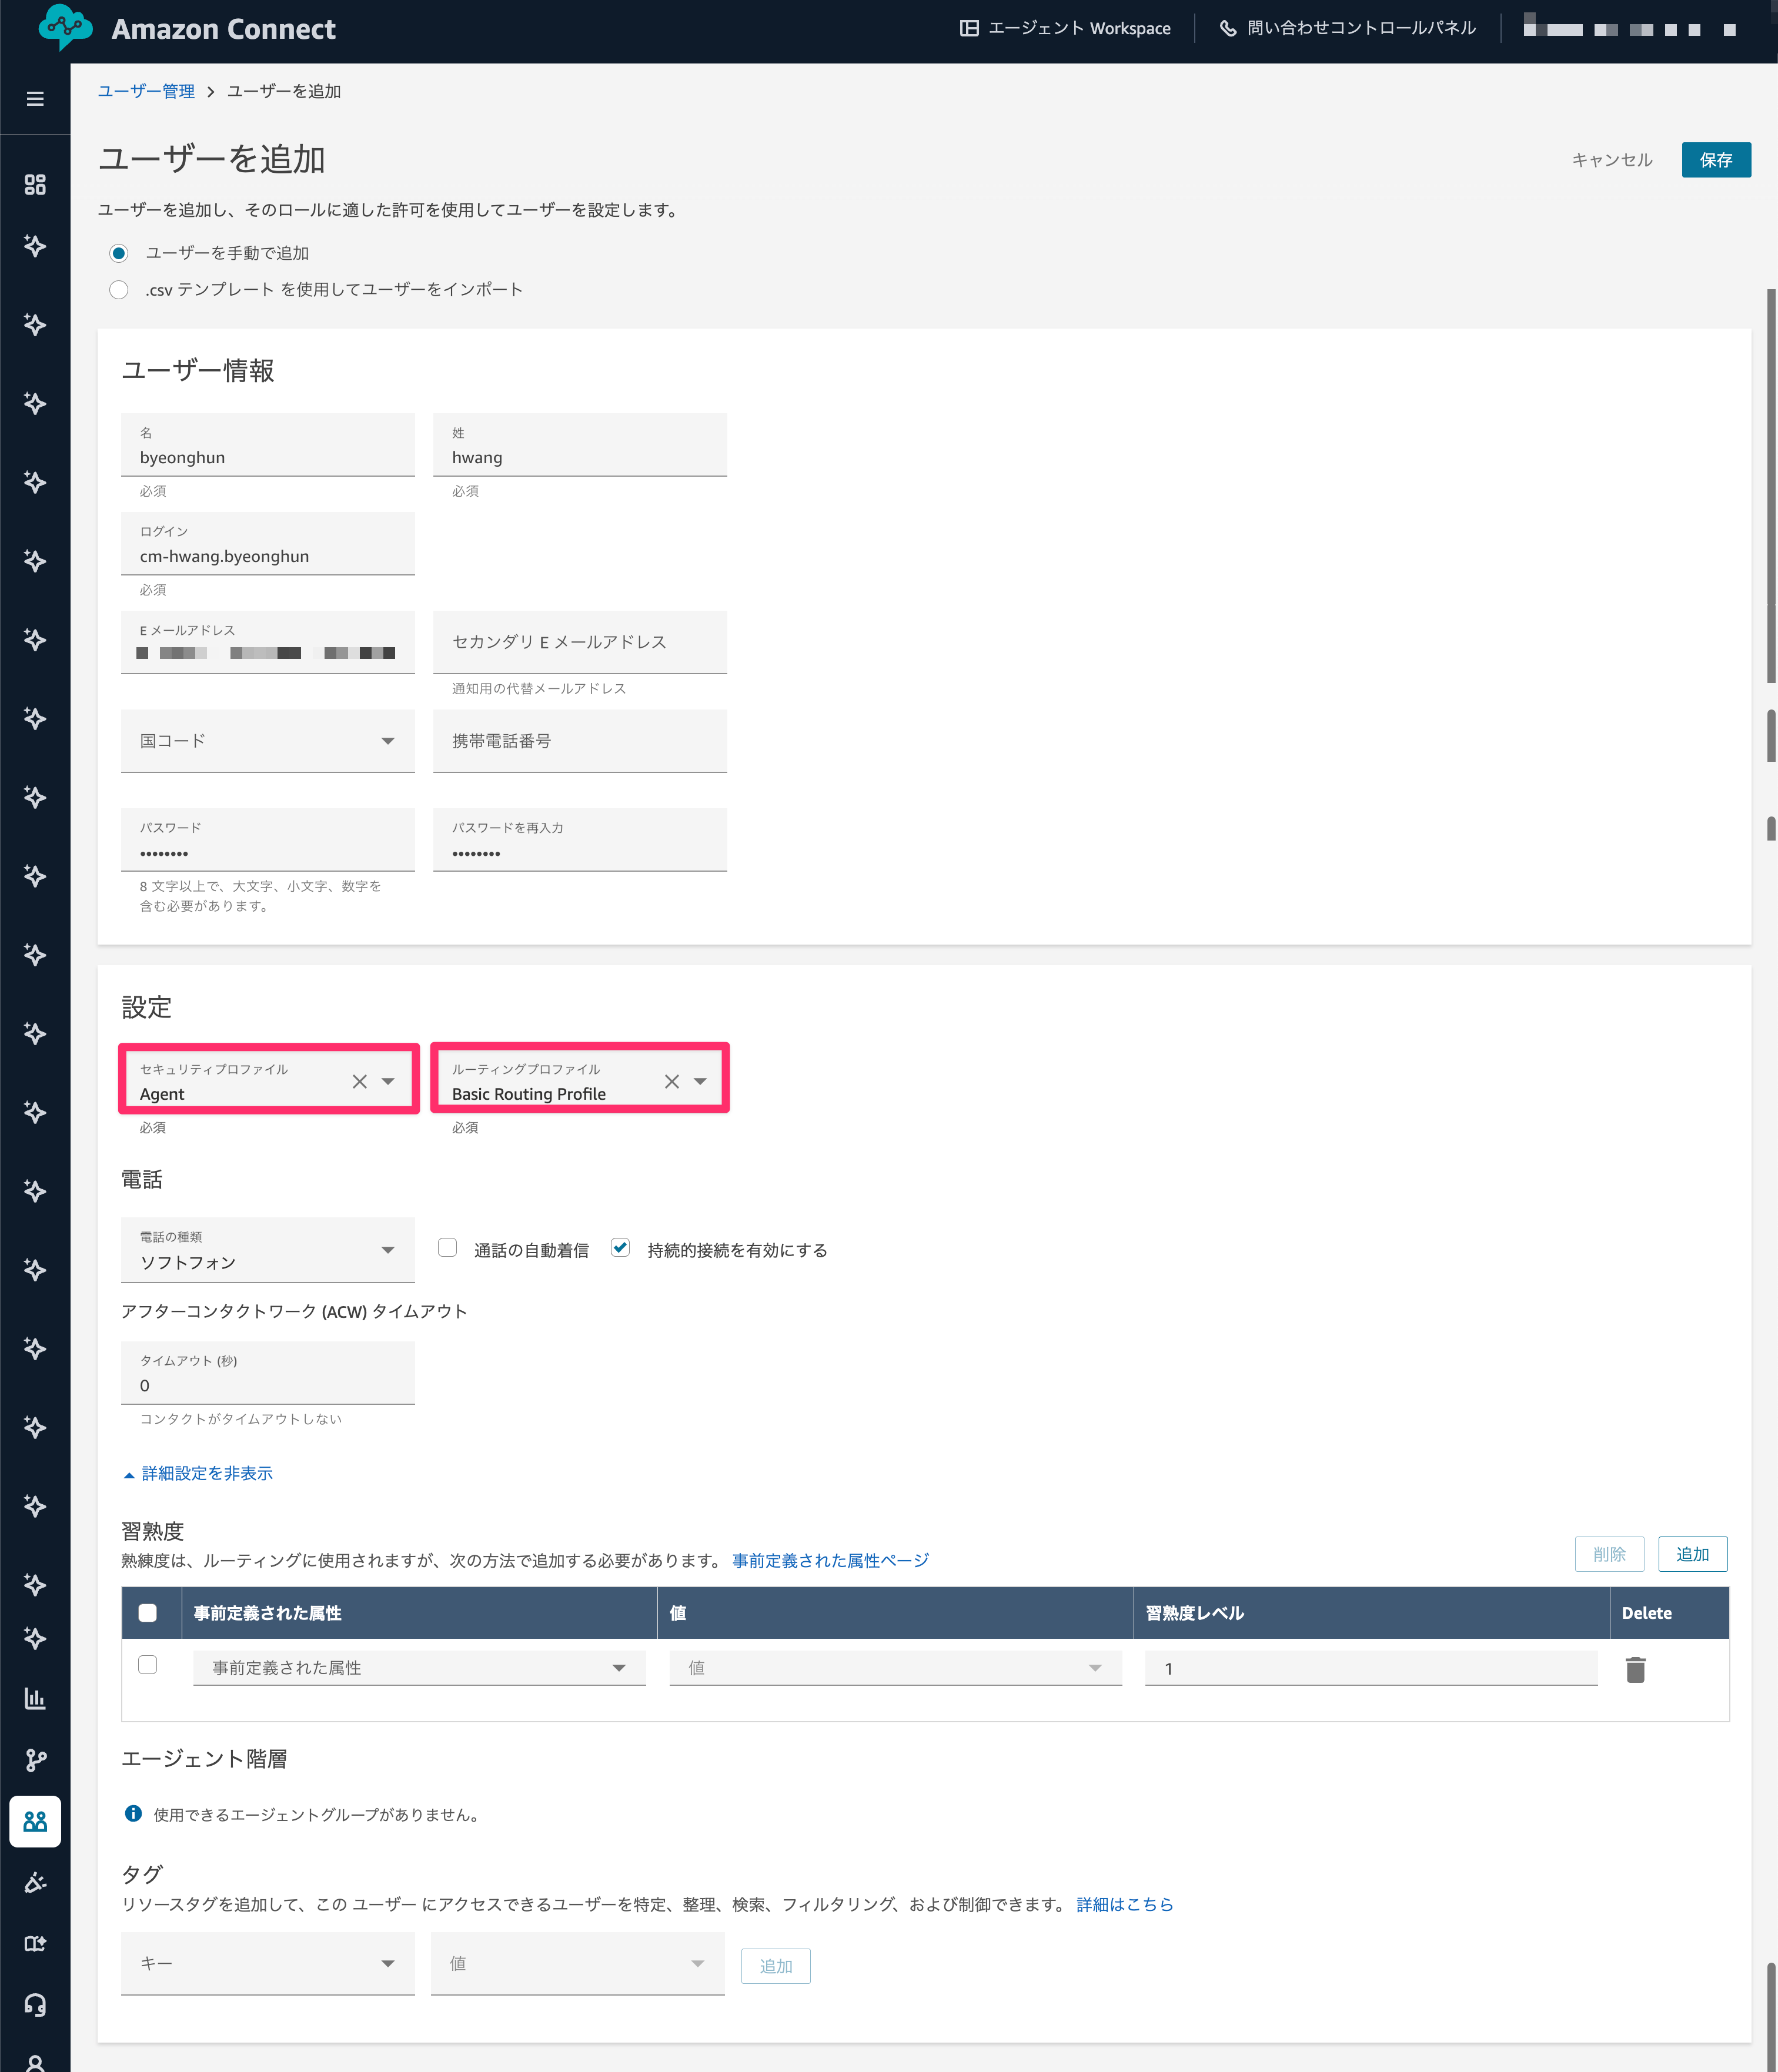Screen dimensions: 1778x2072
Task: Open the 国コード dropdown
Action: pos(267,741)
